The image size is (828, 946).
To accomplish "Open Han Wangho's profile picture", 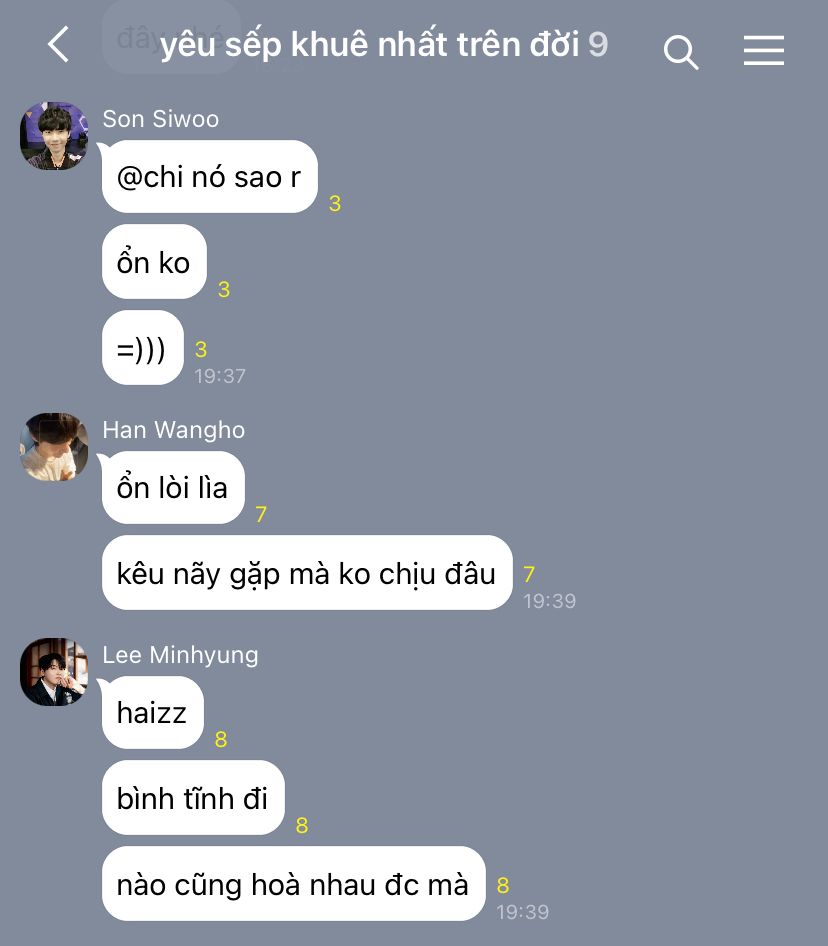I will [54, 447].
